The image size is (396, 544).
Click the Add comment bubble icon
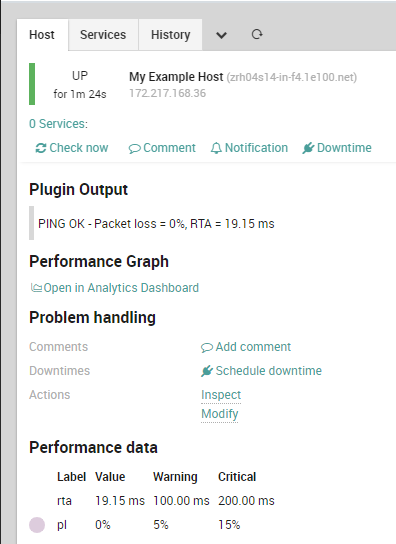[x=207, y=347]
